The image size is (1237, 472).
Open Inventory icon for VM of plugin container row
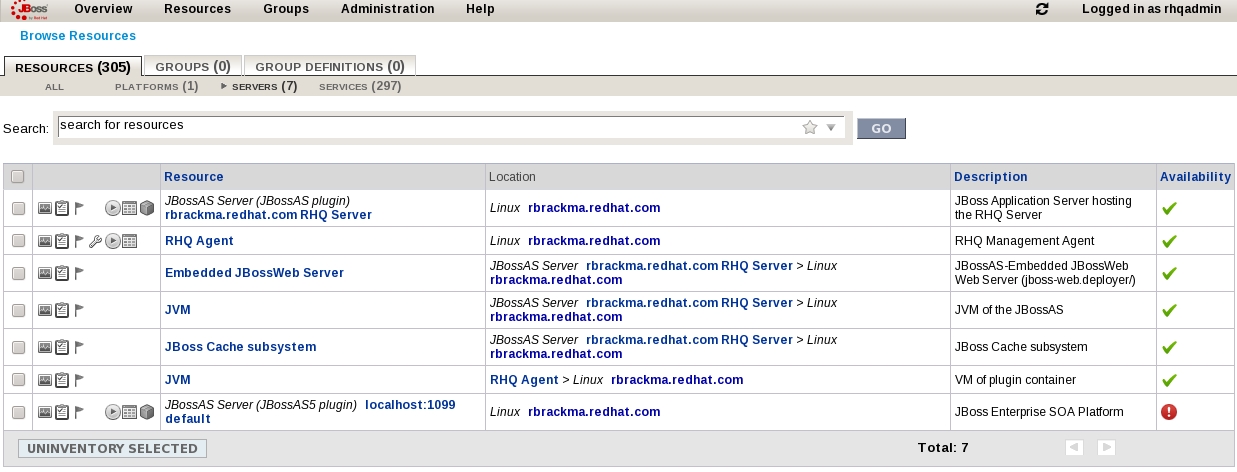click(x=62, y=380)
